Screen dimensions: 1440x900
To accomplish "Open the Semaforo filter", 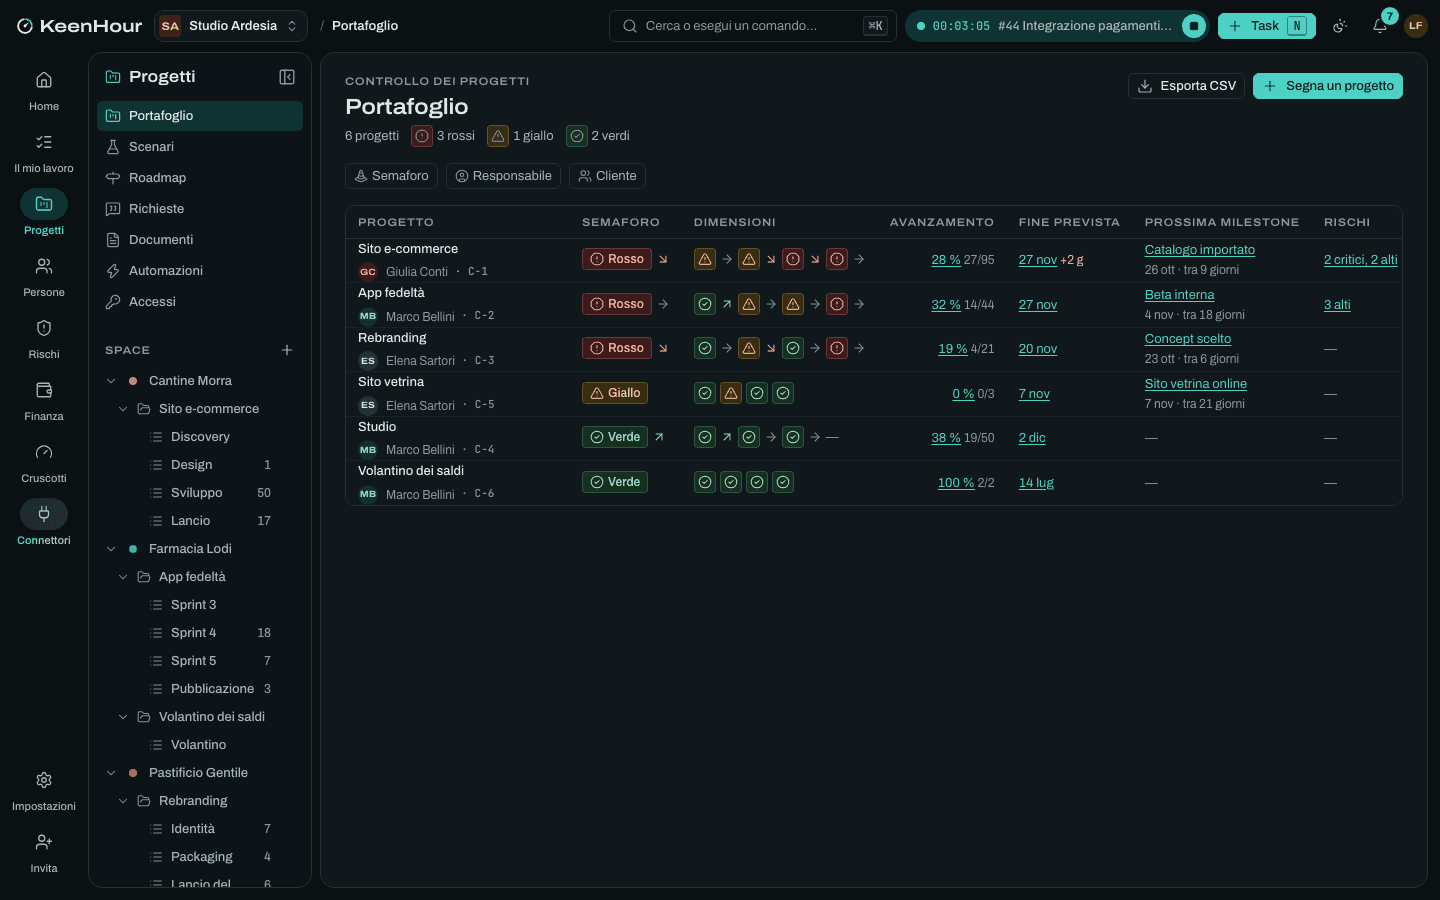I will pos(391,176).
